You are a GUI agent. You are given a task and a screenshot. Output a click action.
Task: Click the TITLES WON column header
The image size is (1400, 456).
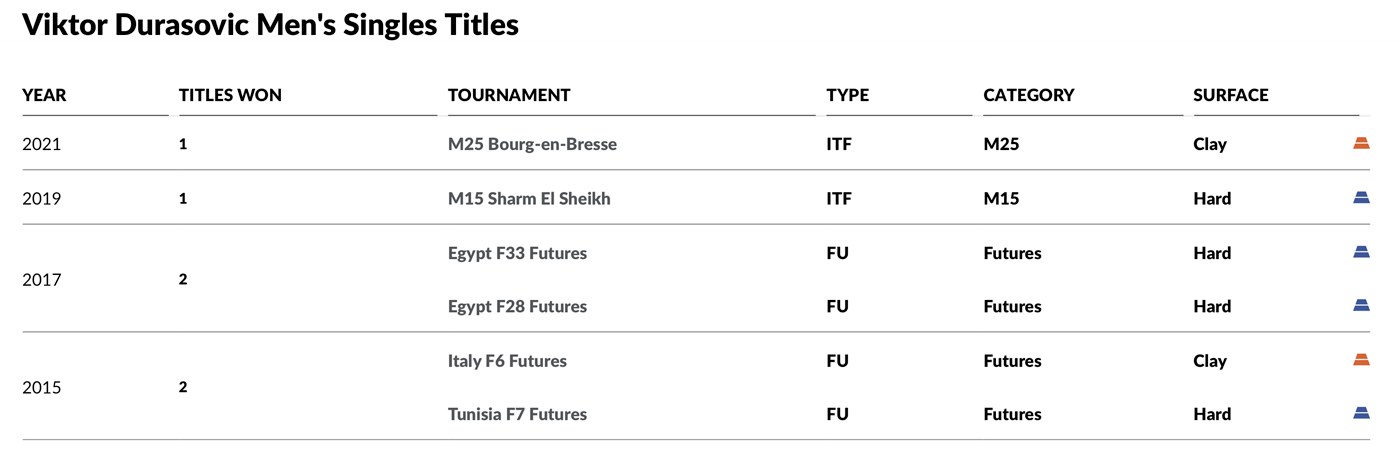pos(230,95)
